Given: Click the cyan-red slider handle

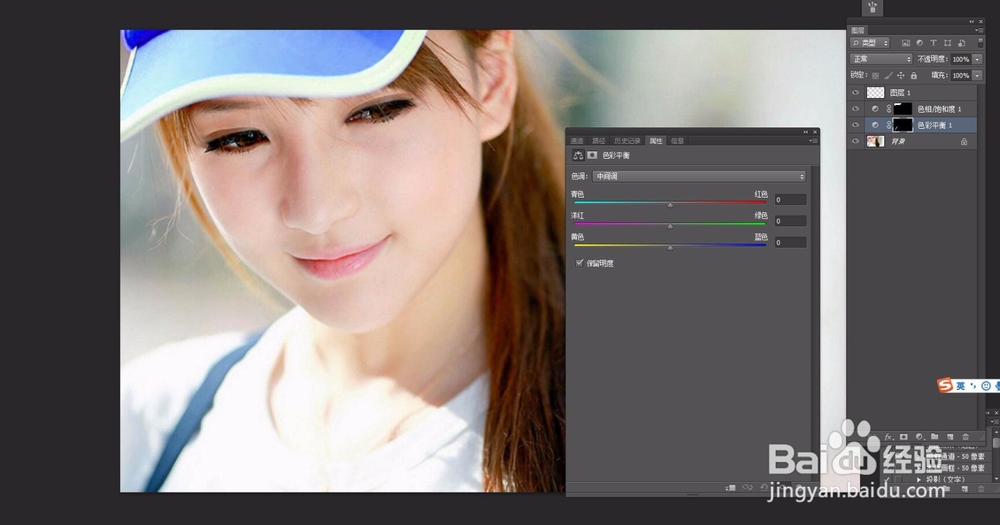Looking at the screenshot, I should pyautogui.click(x=670, y=205).
